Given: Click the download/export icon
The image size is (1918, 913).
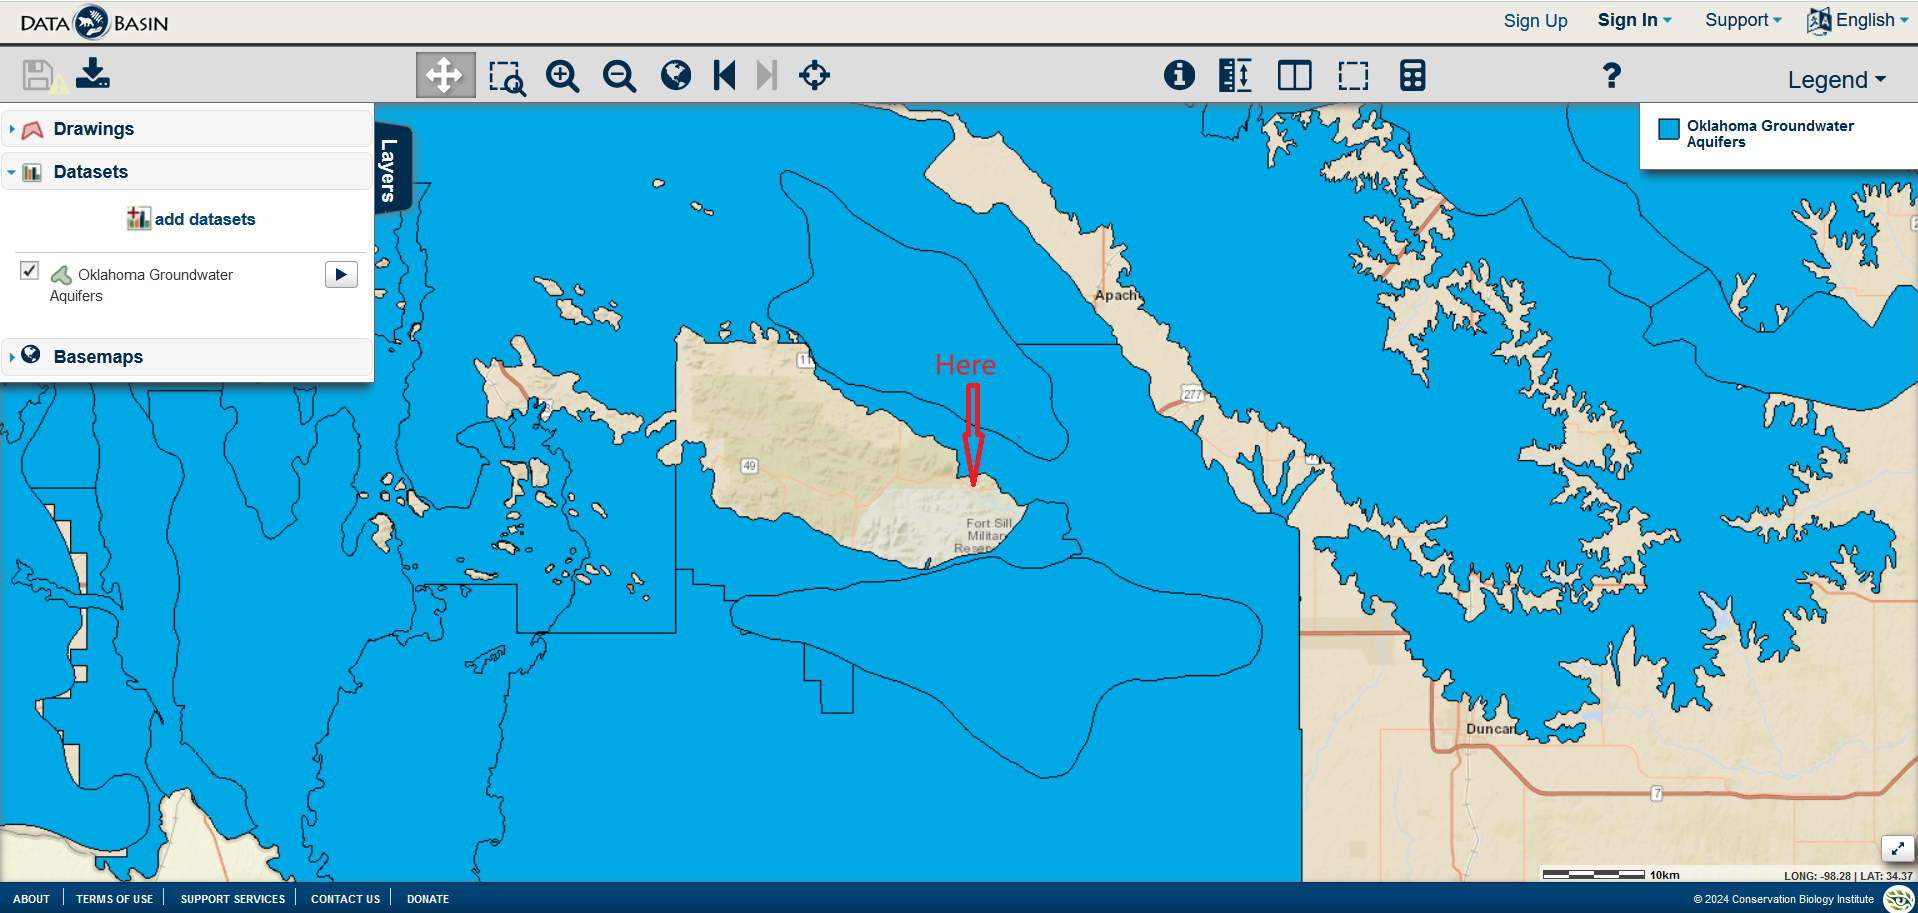Looking at the screenshot, I should (93, 73).
